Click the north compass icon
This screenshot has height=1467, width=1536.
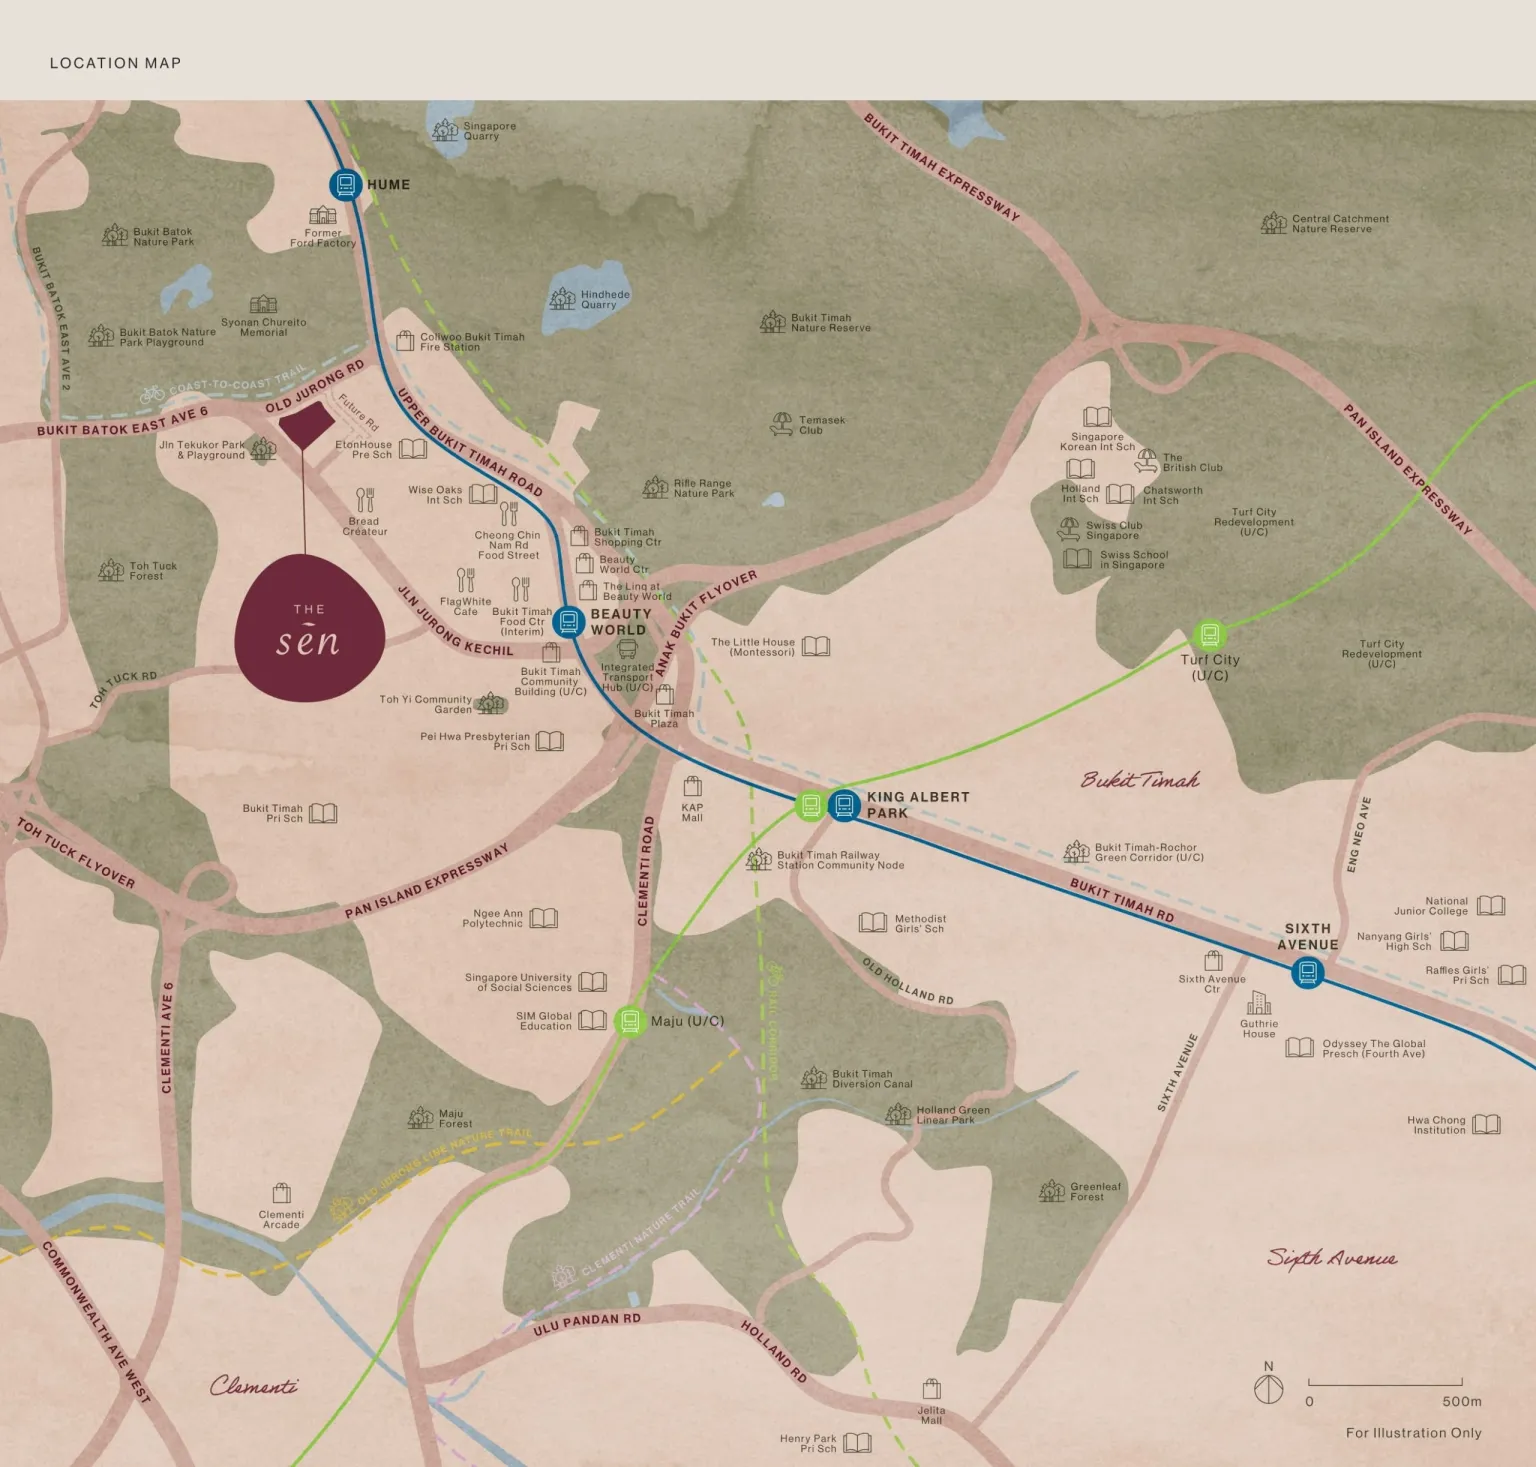[x=1269, y=1389]
